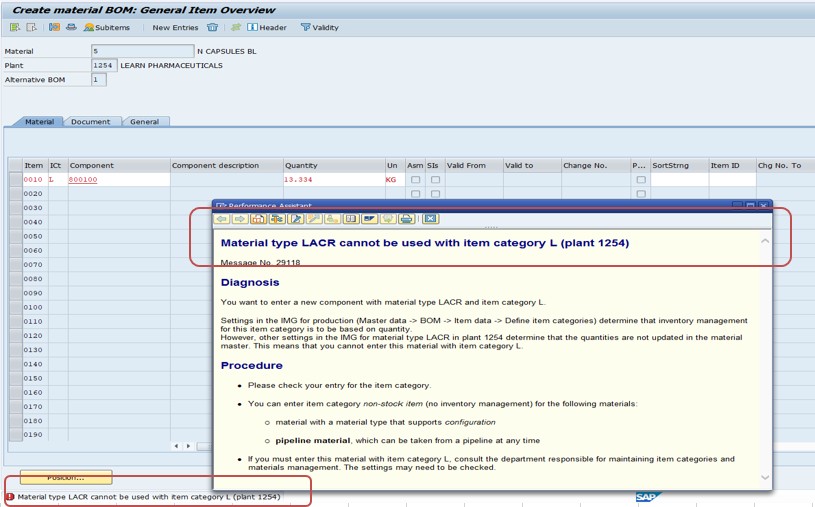Switch to the General tab
The width and height of the screenshot is (815, 507).
pyautogui.click(x=144, y=122)
